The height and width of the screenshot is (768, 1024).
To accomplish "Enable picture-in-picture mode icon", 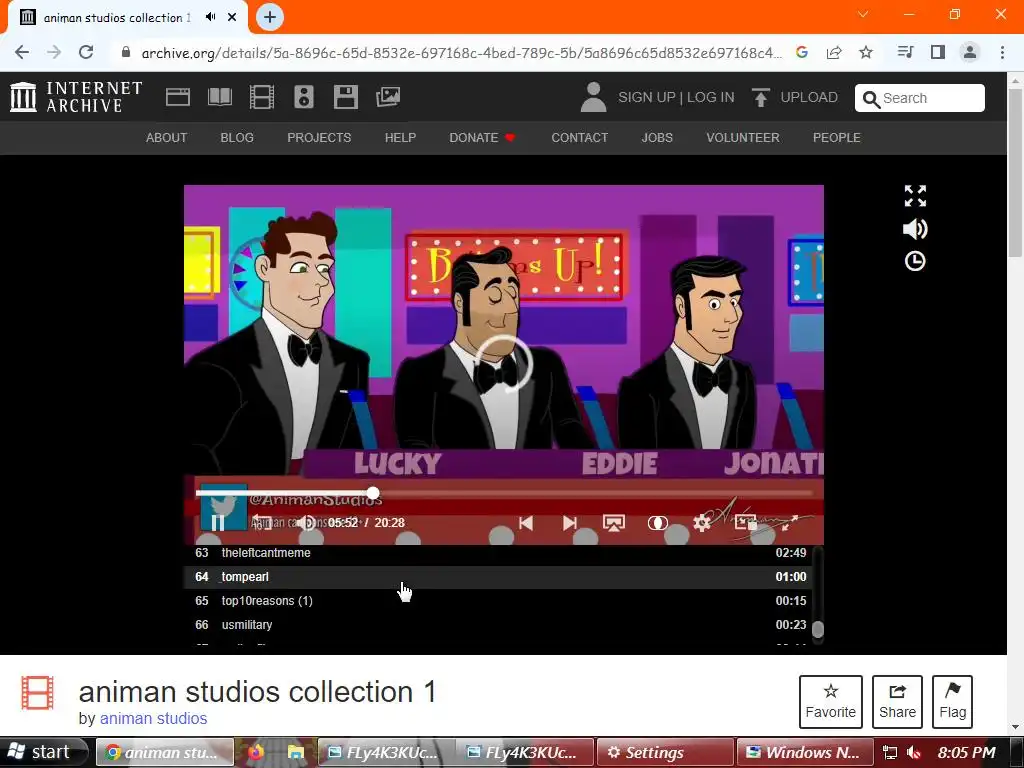I will point(745,522).
